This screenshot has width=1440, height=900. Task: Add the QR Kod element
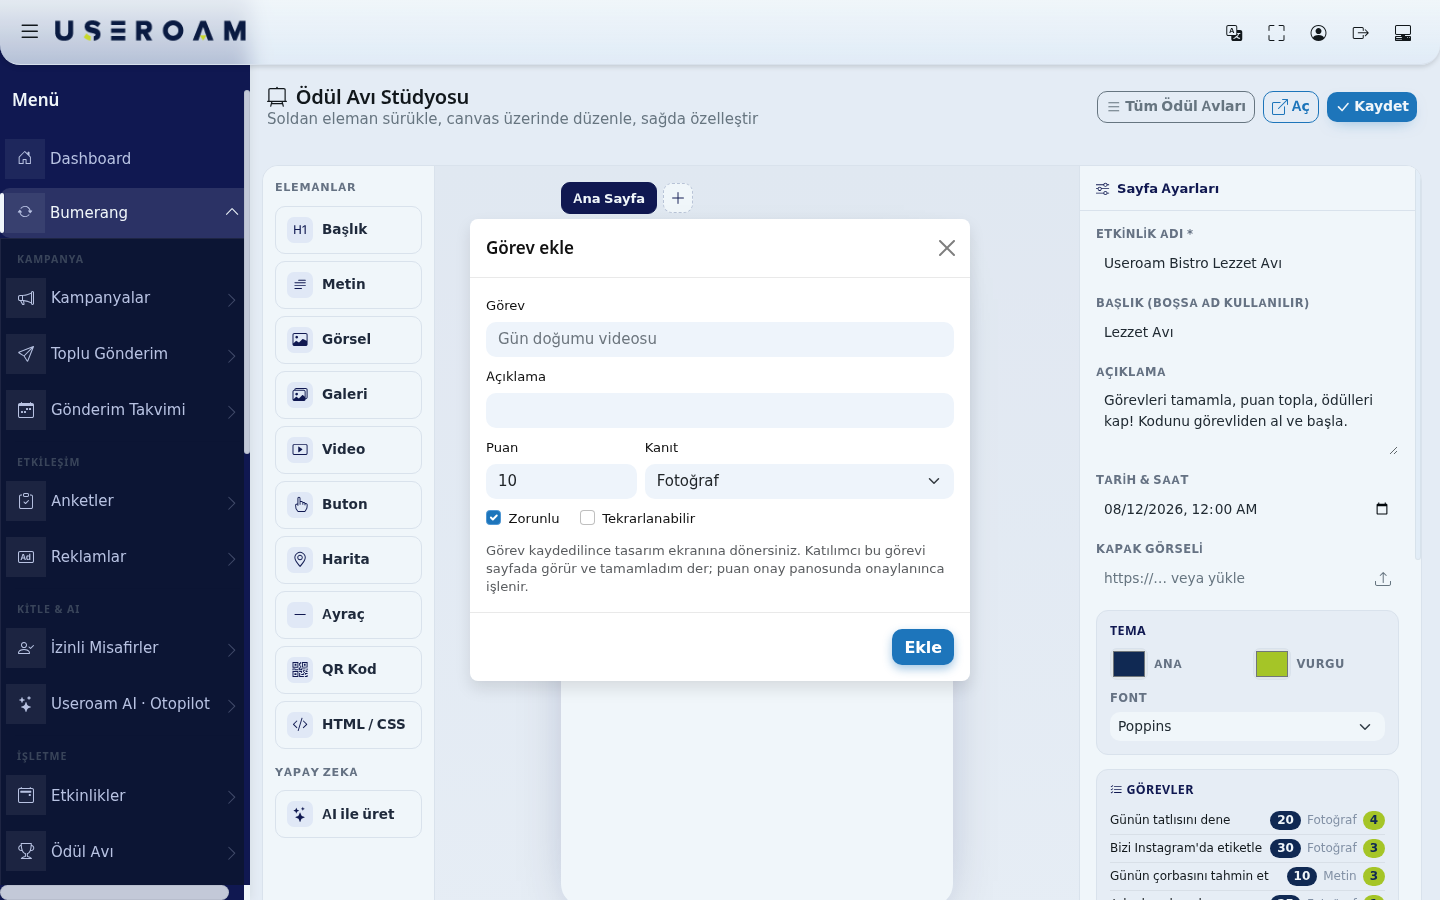coord(348,670)
